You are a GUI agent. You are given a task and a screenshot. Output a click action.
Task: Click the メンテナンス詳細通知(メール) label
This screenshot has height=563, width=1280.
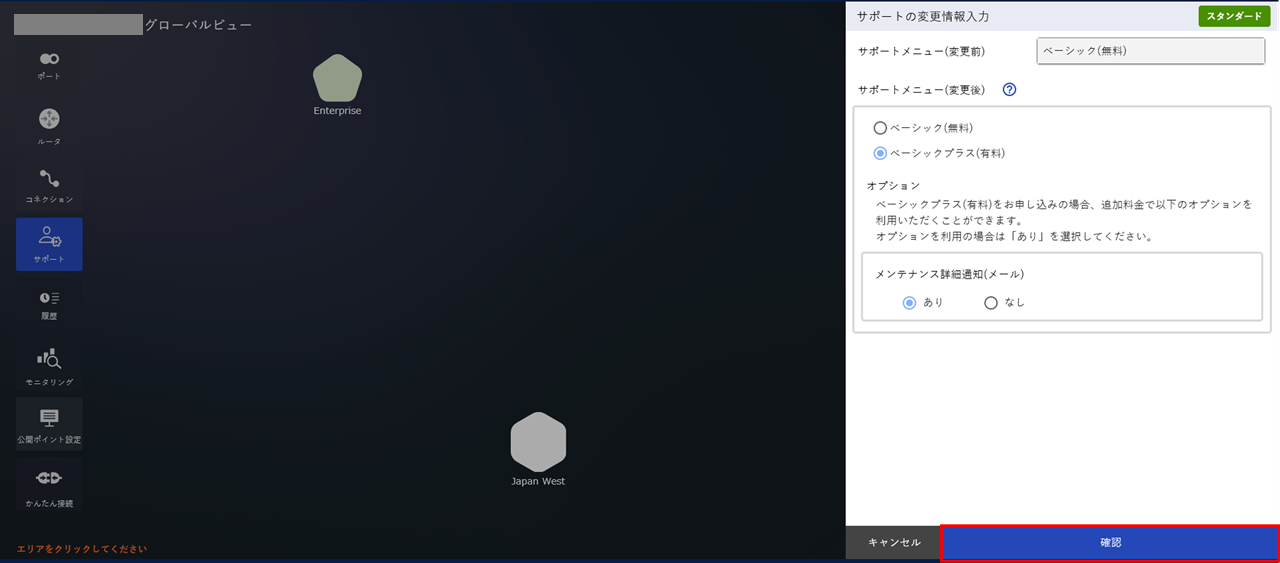tap(949, 273)
